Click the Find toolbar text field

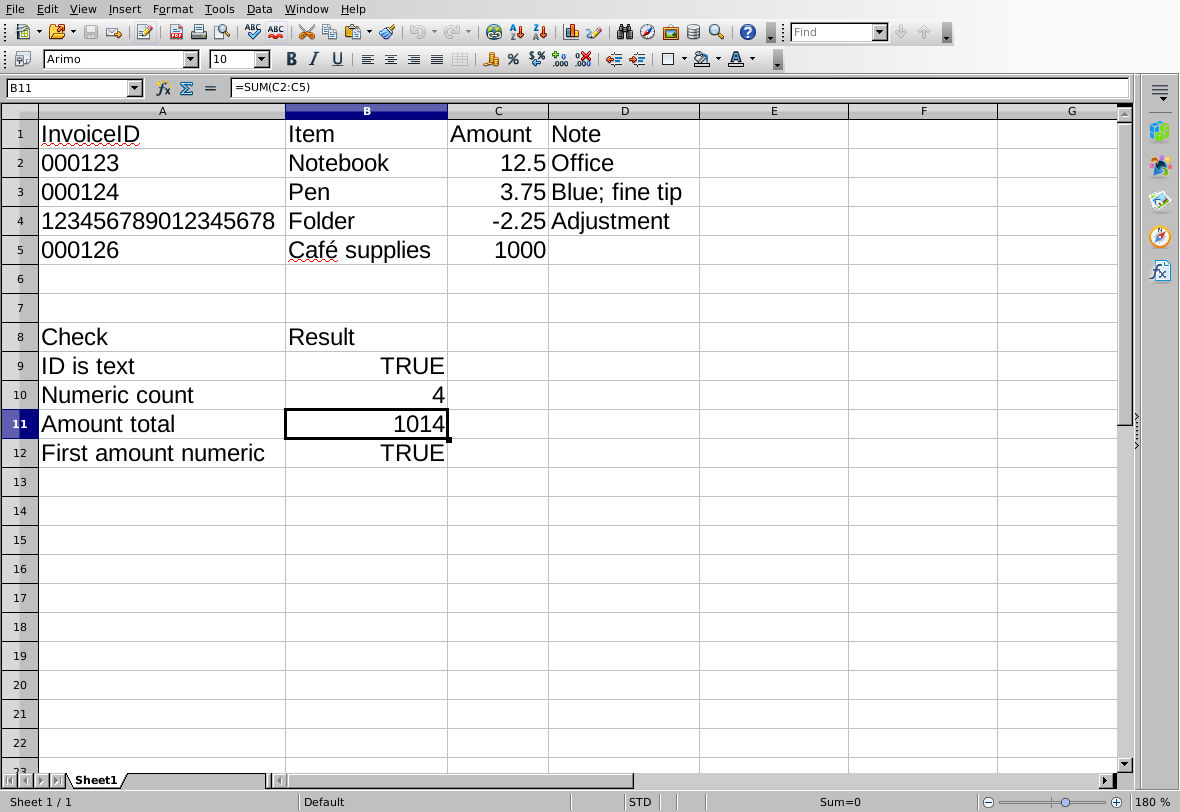point(832,32)
